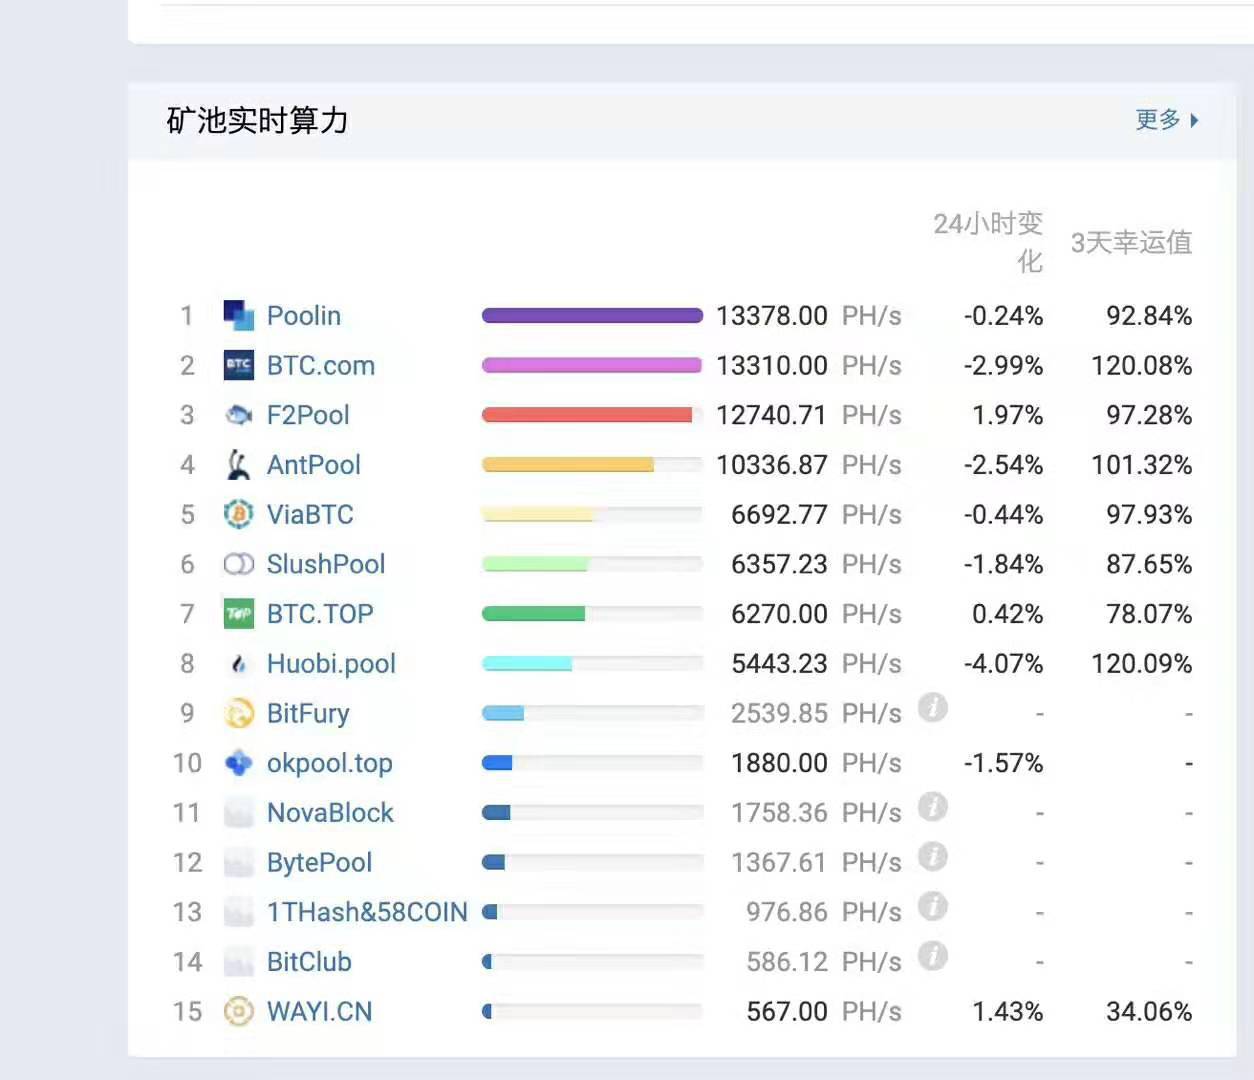Viewport: 1254px width, 1080px height.
Task: Click the 24小时变化 column header
Action: 988,242
